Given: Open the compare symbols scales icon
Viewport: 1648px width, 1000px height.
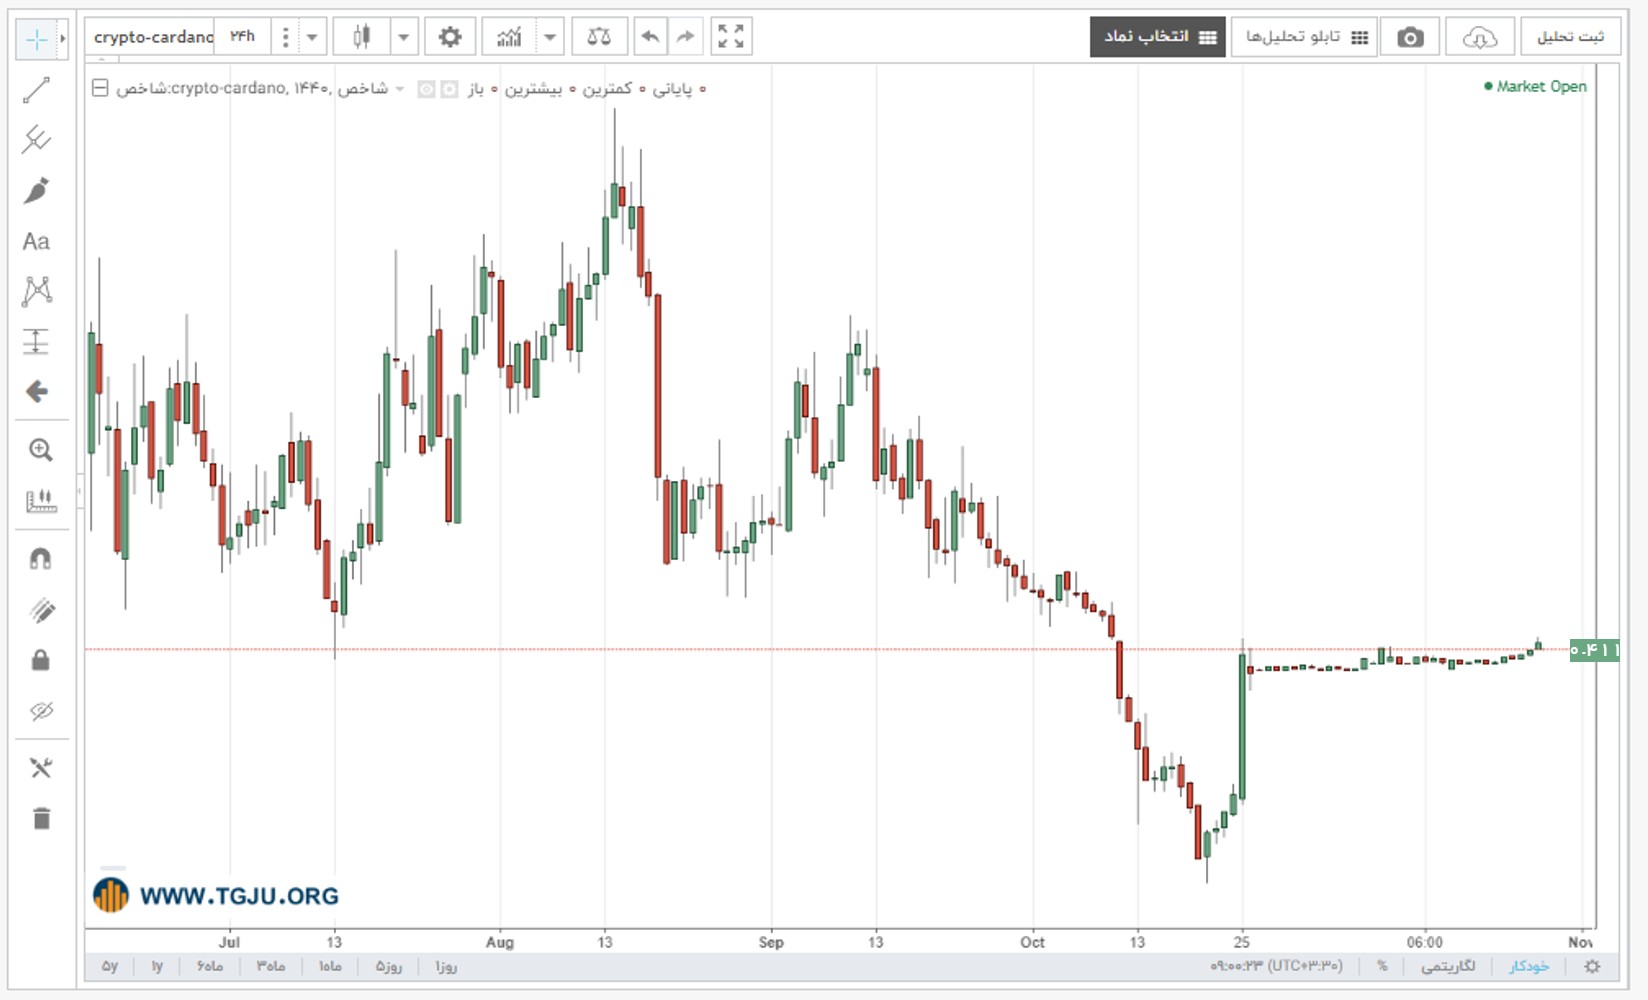Looking at the screenshot, I should point(599,37).
